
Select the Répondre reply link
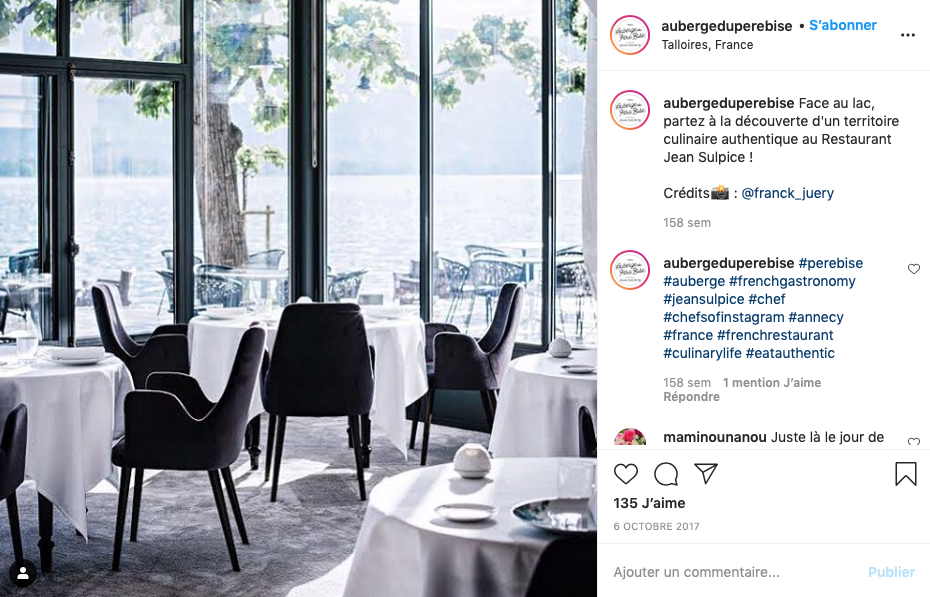(x=692, y=397)
